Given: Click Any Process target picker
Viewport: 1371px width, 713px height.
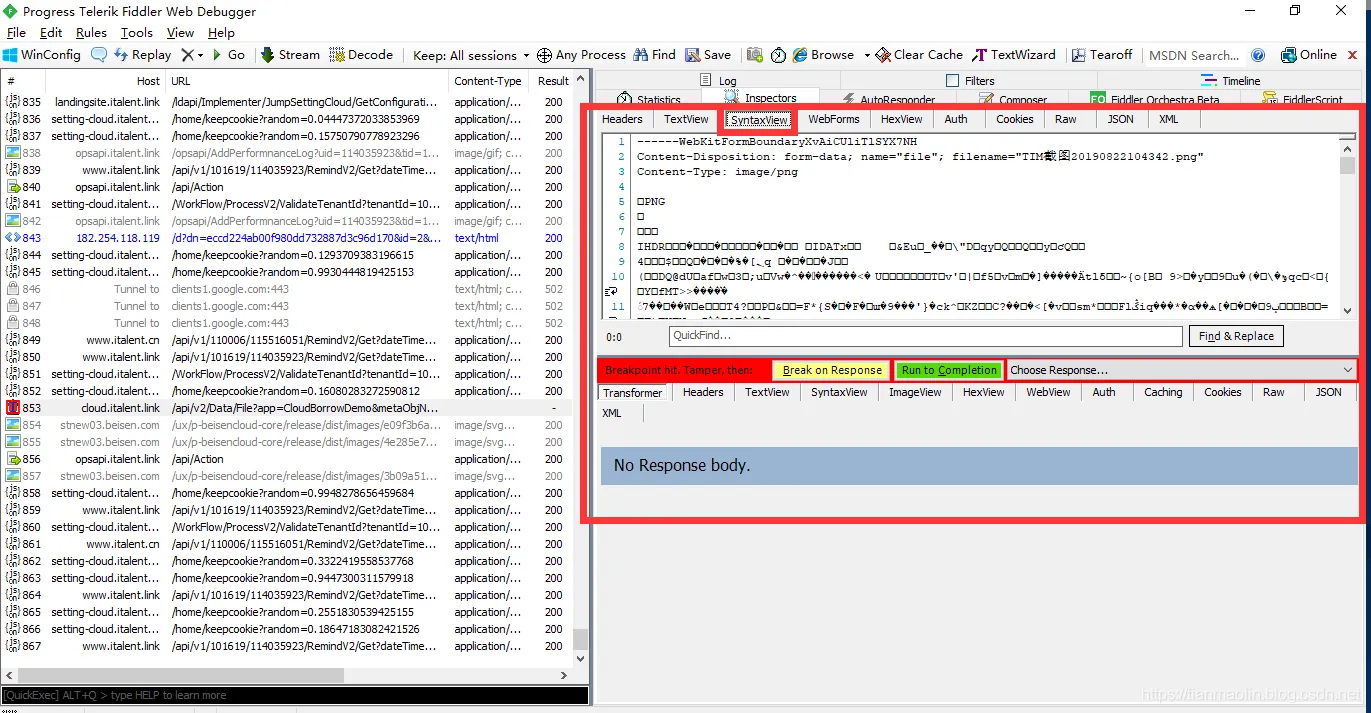Looking at the screenshot, I should click(x=581, y=55).
